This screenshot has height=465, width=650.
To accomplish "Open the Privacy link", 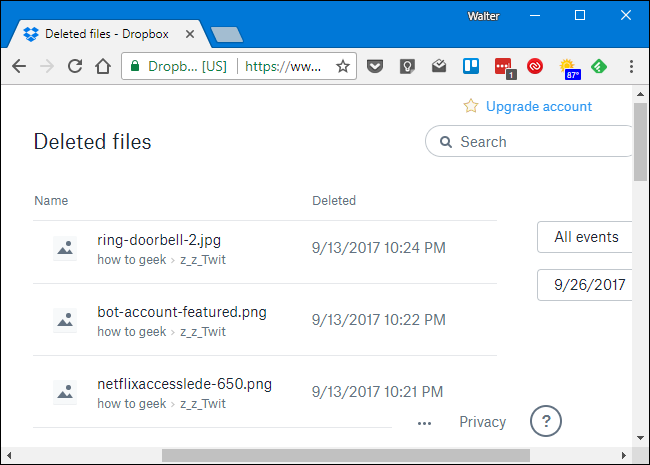I will (482, 422).
